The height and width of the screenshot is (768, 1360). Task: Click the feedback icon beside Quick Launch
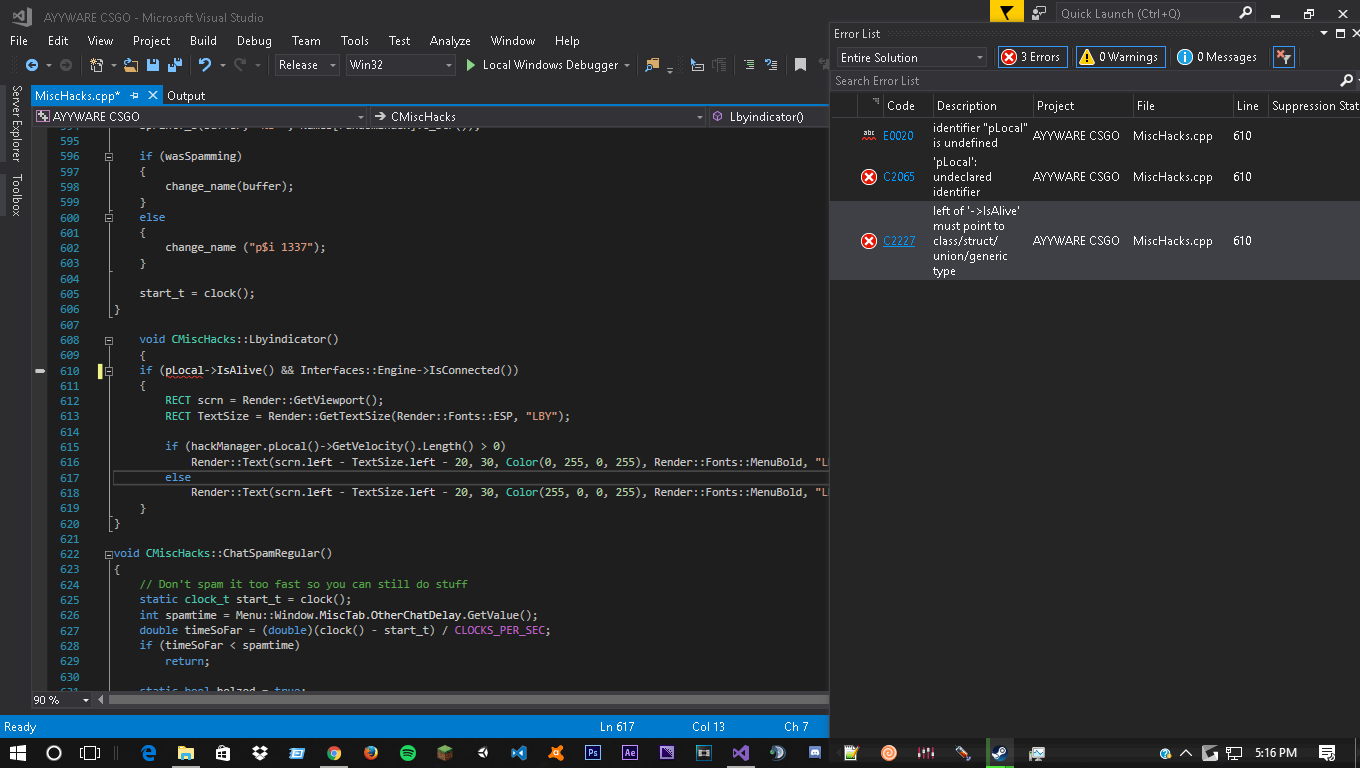pyautogui.click(x=1039, y=13)
